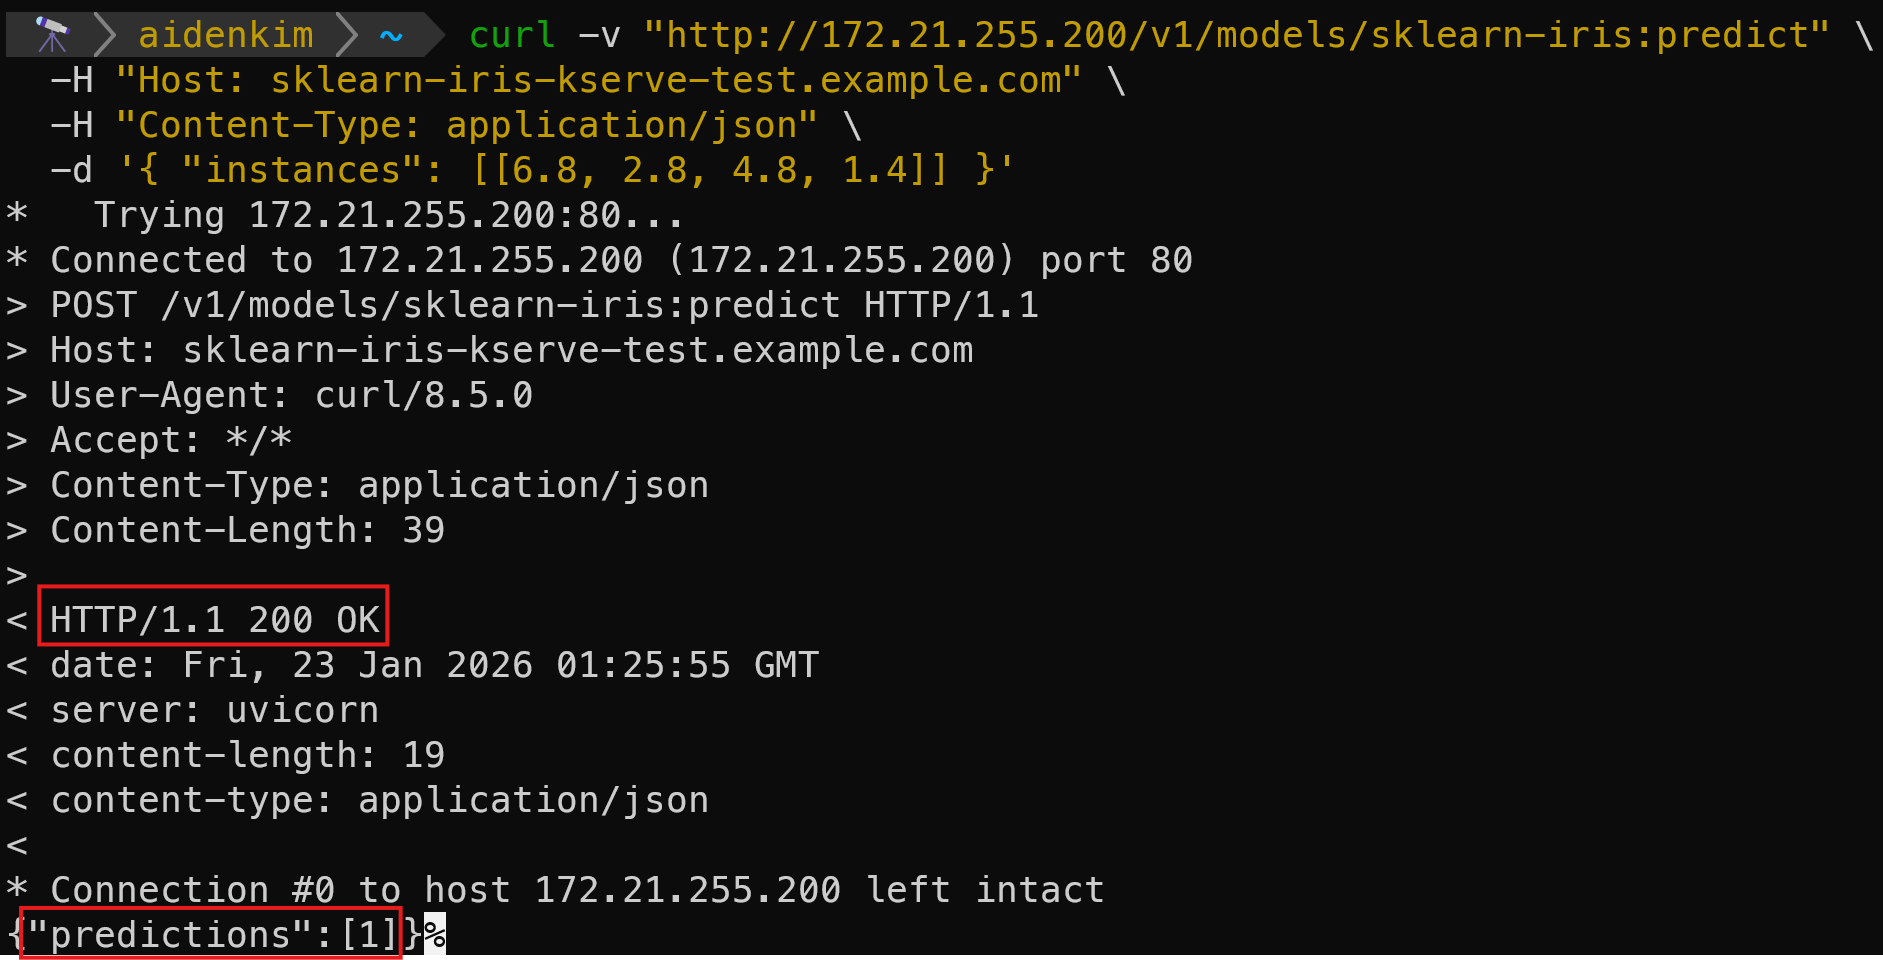
Task: Click the highlighted predictions [1] output
Action: point(212,934)
